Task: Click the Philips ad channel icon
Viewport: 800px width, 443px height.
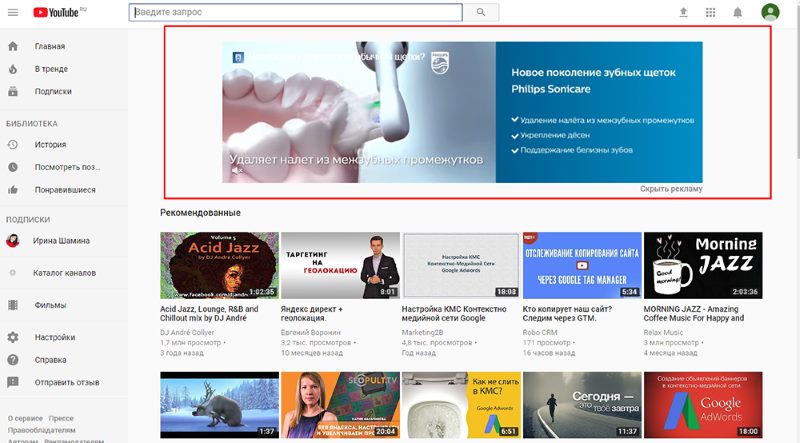Action: pyautogui.click(x=238, y=57)
